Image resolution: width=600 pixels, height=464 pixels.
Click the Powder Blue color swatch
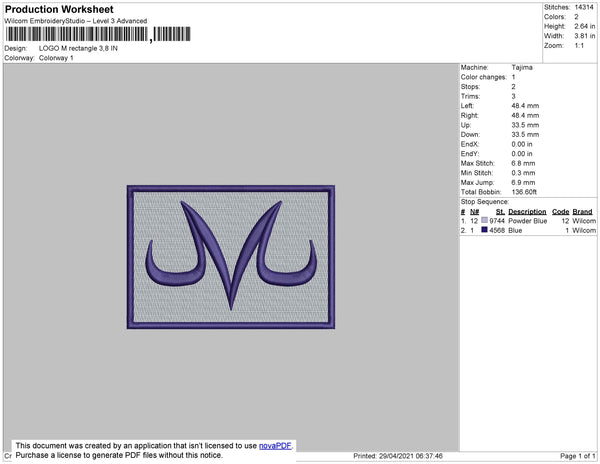click(484, 220)
